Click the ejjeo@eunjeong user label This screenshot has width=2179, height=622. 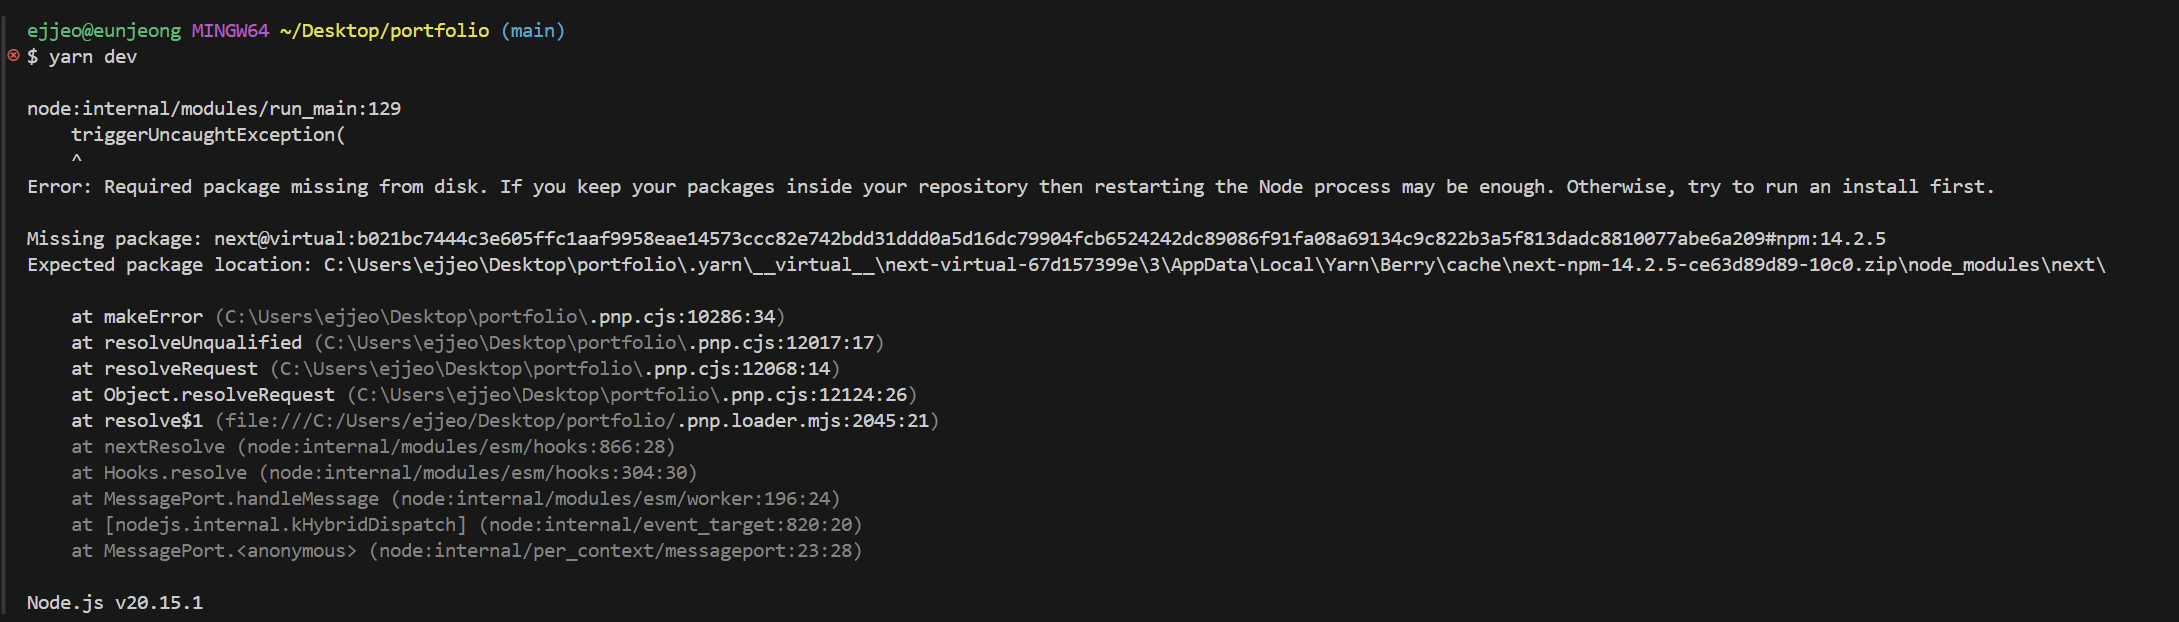point(104,31)
